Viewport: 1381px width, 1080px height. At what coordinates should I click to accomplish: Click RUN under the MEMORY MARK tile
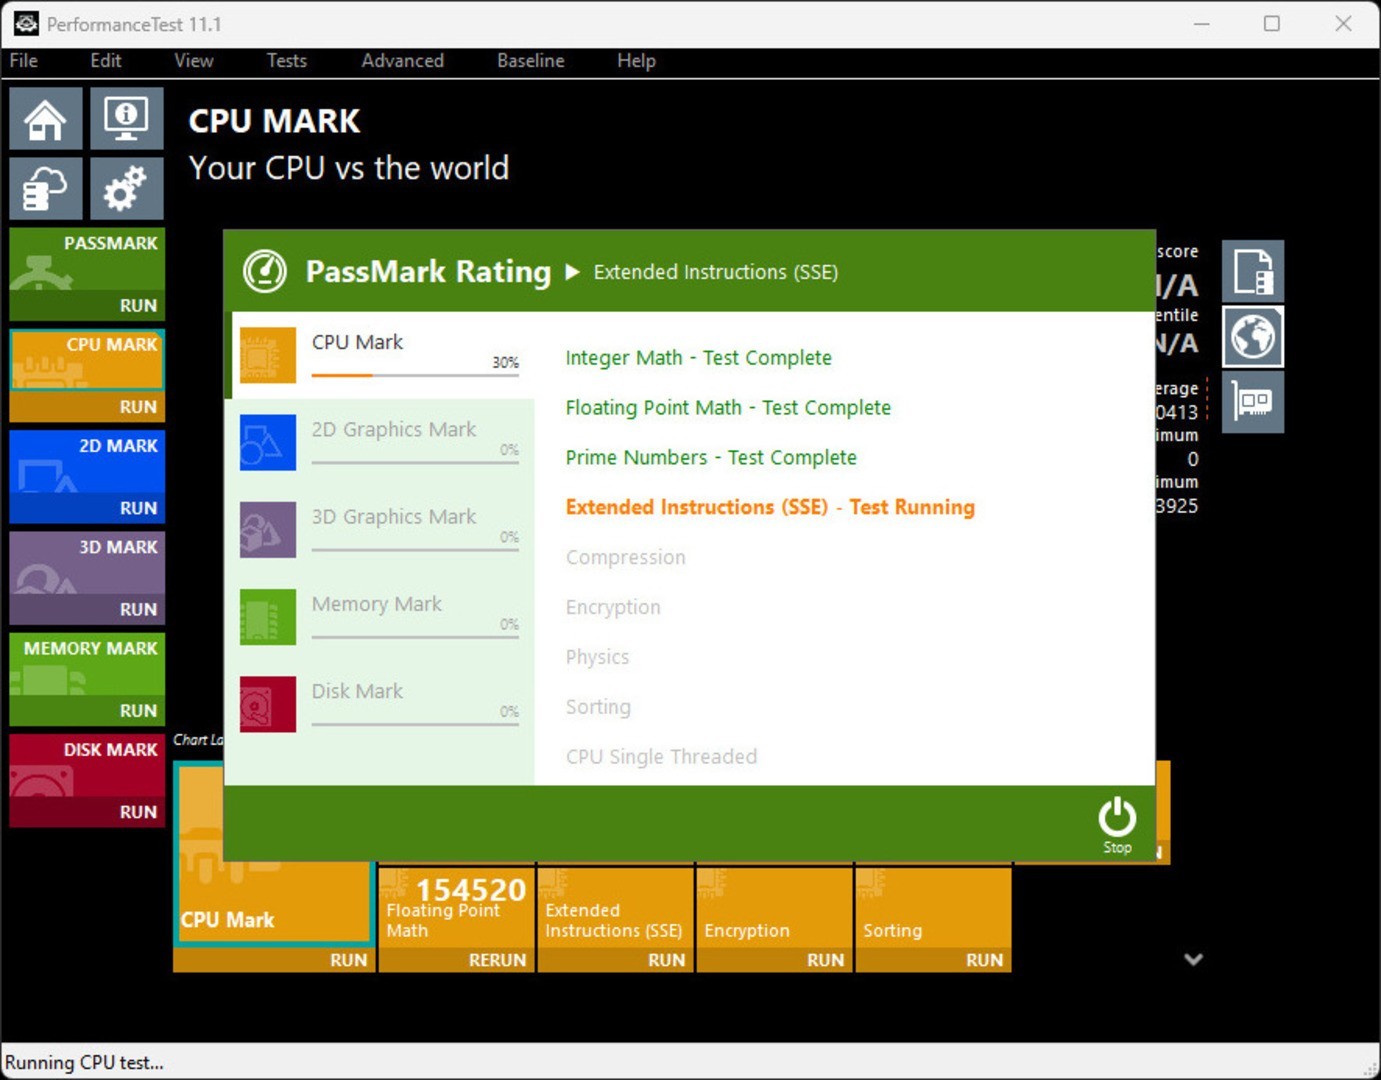(138, 711)
